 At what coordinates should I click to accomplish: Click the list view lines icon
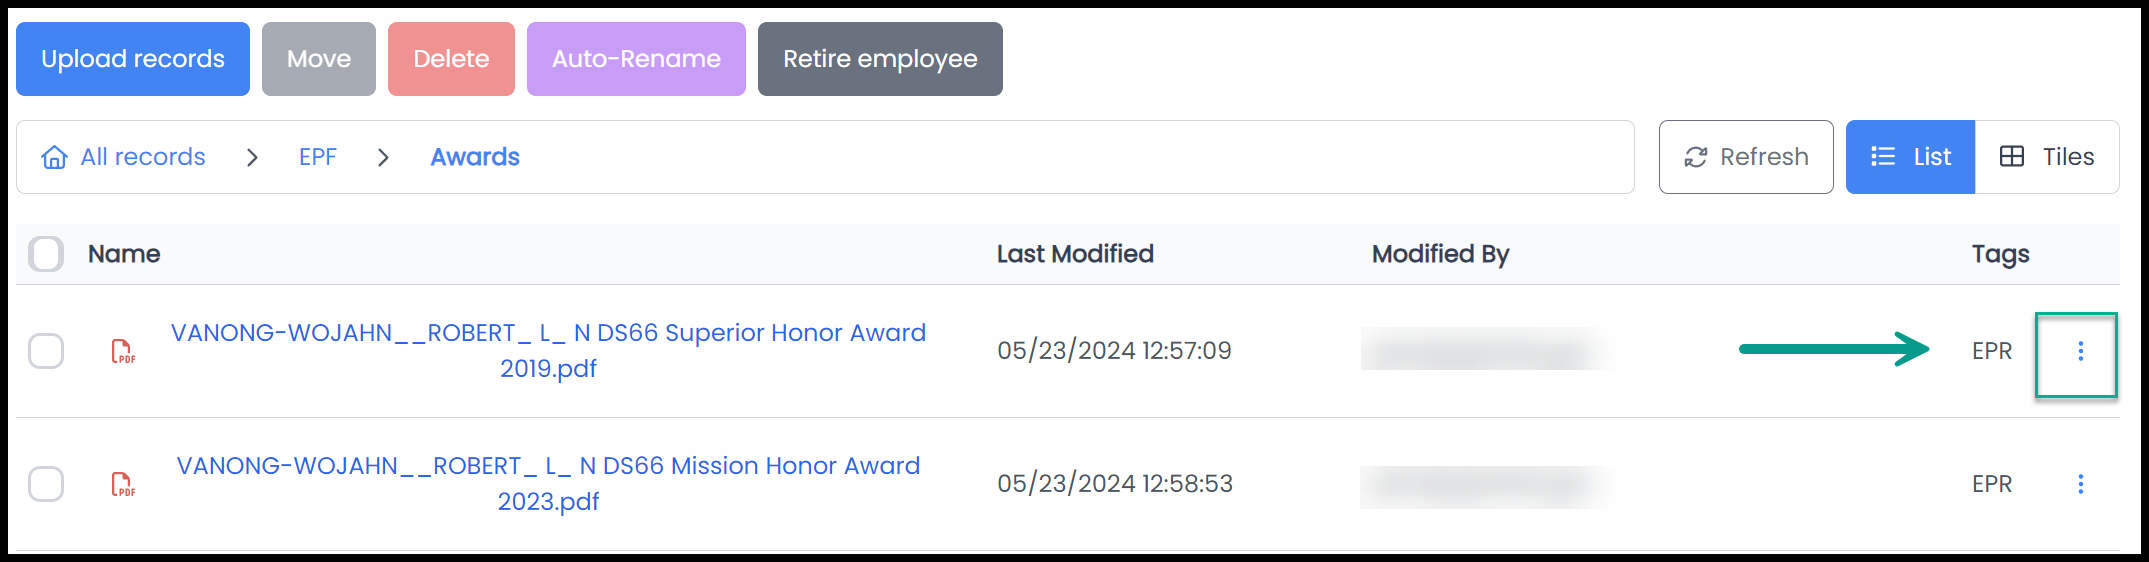tap(1883, 157)
